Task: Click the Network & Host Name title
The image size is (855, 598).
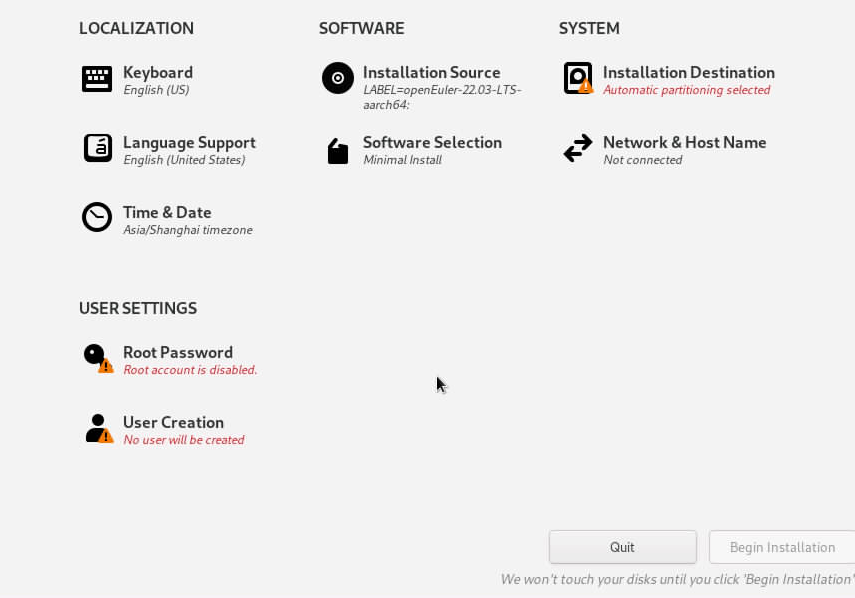Action: (x=684, y=142)
